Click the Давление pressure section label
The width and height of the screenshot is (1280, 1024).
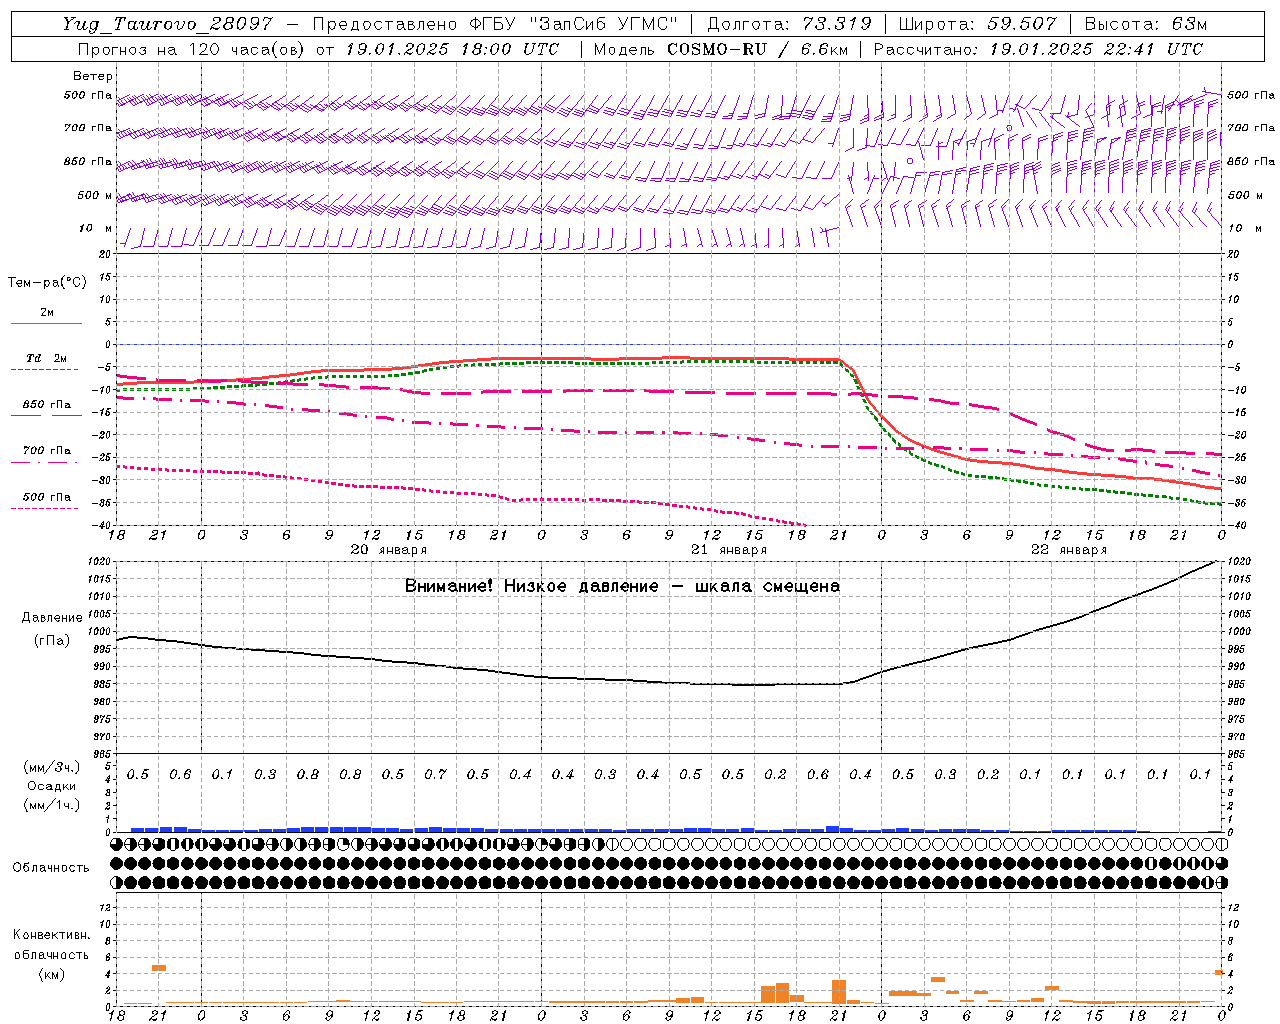(52, 618)
